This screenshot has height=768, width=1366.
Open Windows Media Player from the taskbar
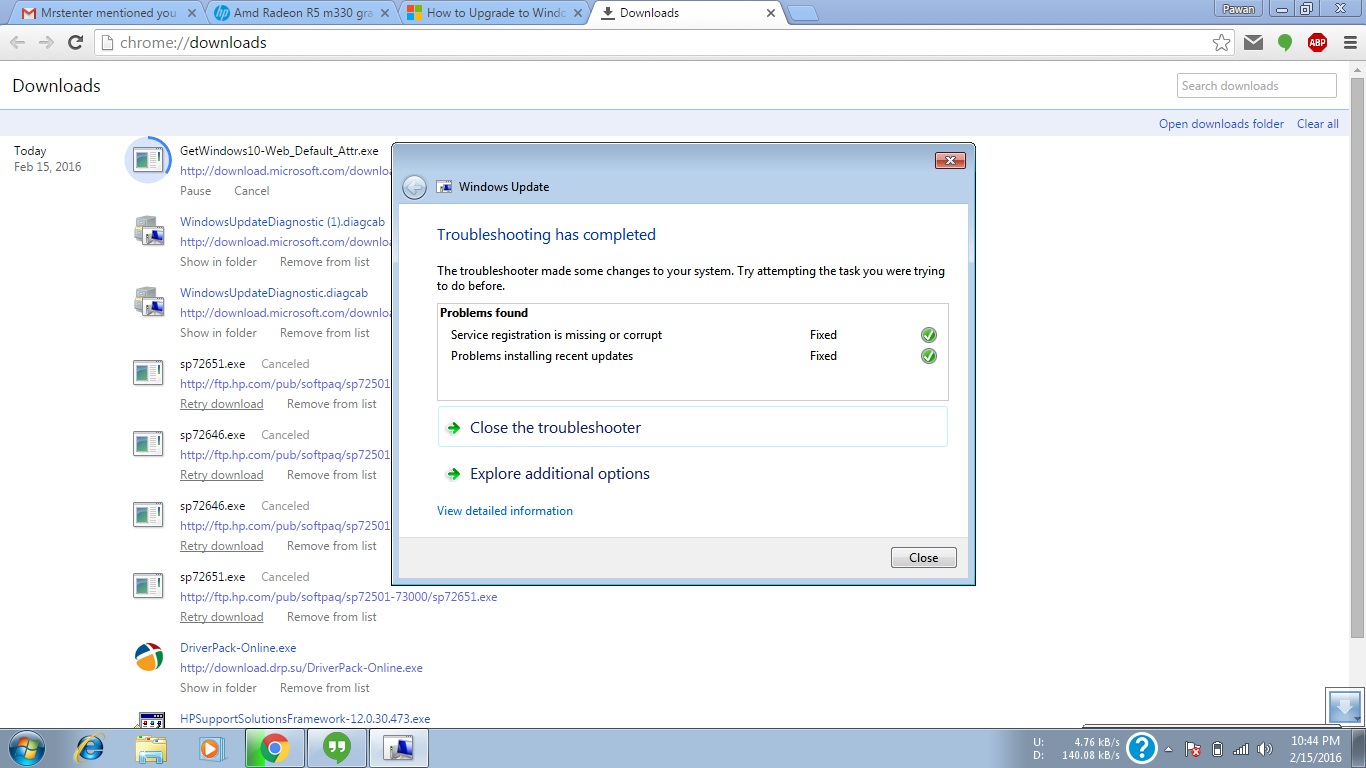(x=211, y=748)
